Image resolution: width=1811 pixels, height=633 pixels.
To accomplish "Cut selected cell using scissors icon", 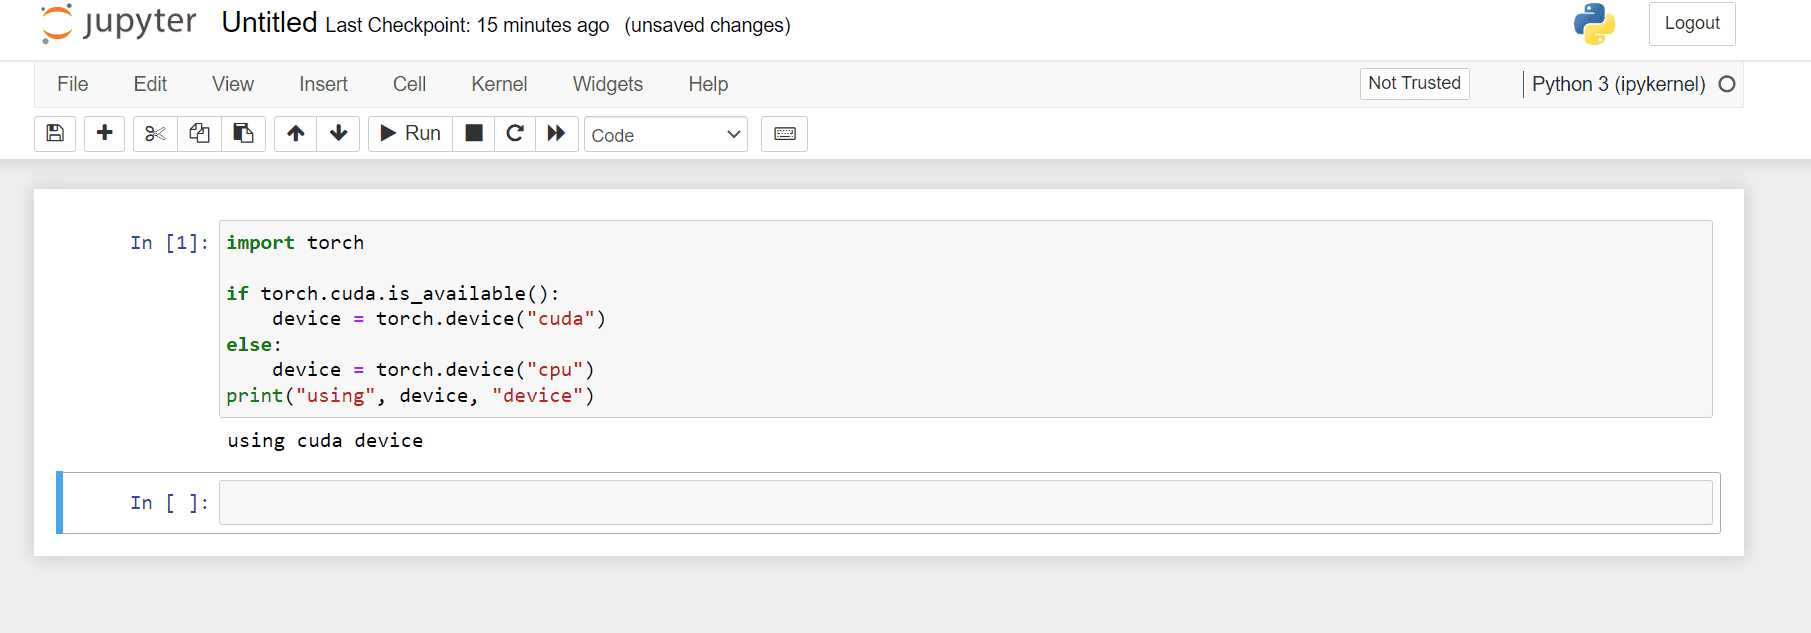I will tap(155, 134).
